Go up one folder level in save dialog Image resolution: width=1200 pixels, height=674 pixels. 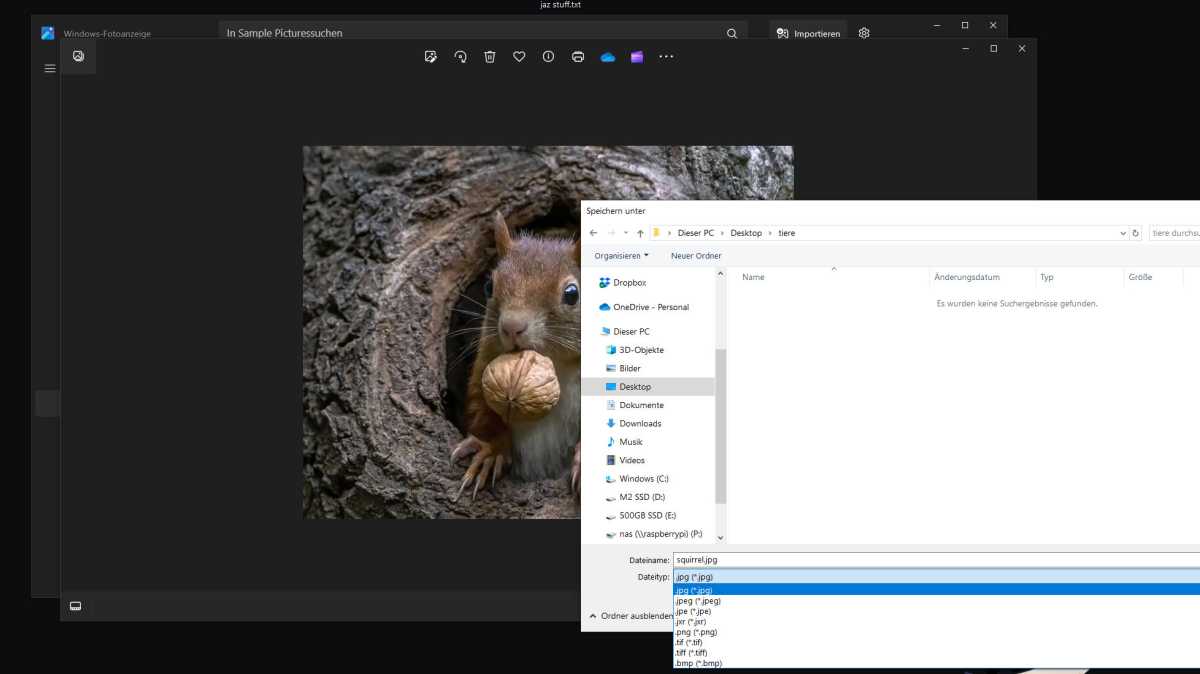640,233
